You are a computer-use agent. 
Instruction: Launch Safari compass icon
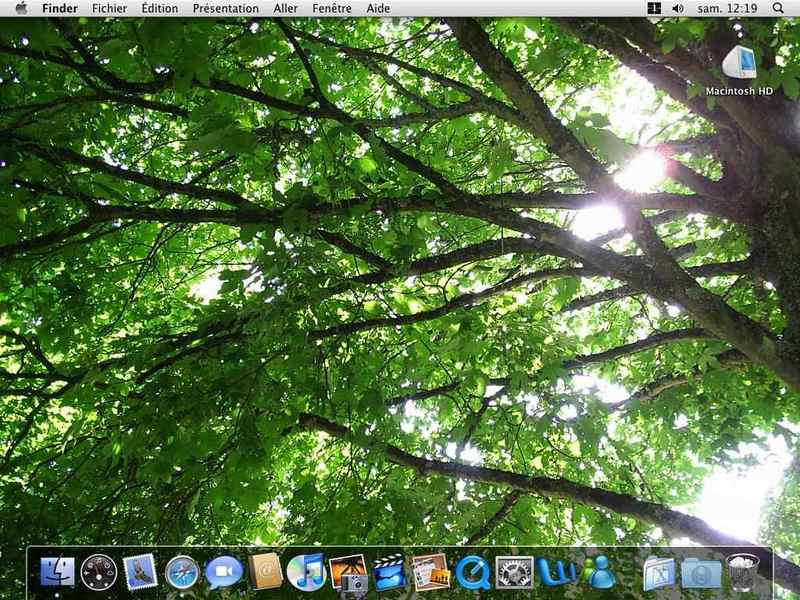coord(182,572)
